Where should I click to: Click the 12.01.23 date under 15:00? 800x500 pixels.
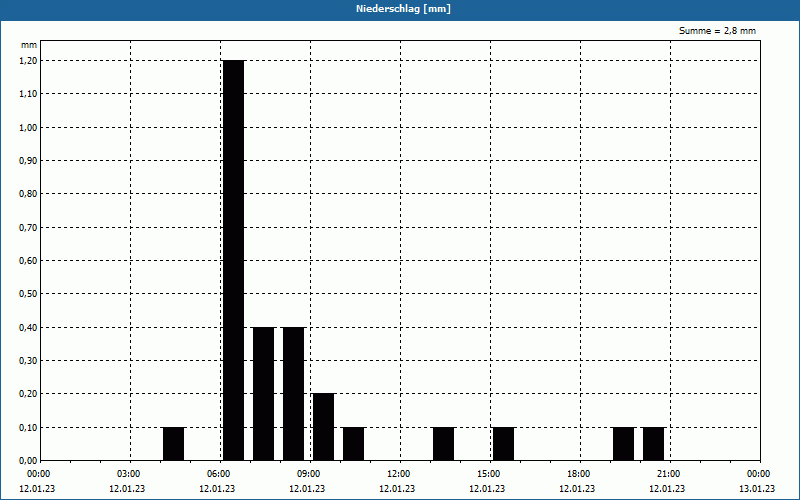pos(487,489)
